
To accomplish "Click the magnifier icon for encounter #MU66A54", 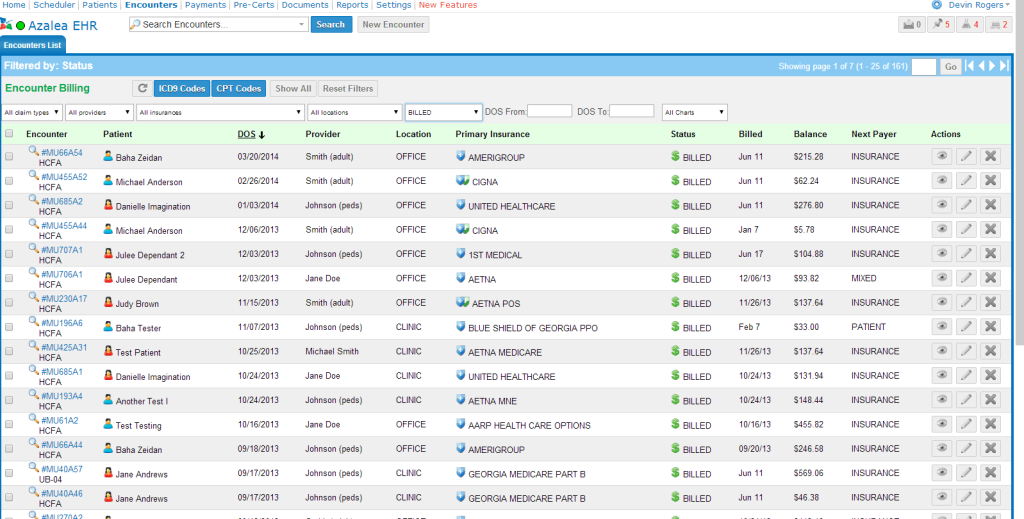I will (x=33, y=151).
